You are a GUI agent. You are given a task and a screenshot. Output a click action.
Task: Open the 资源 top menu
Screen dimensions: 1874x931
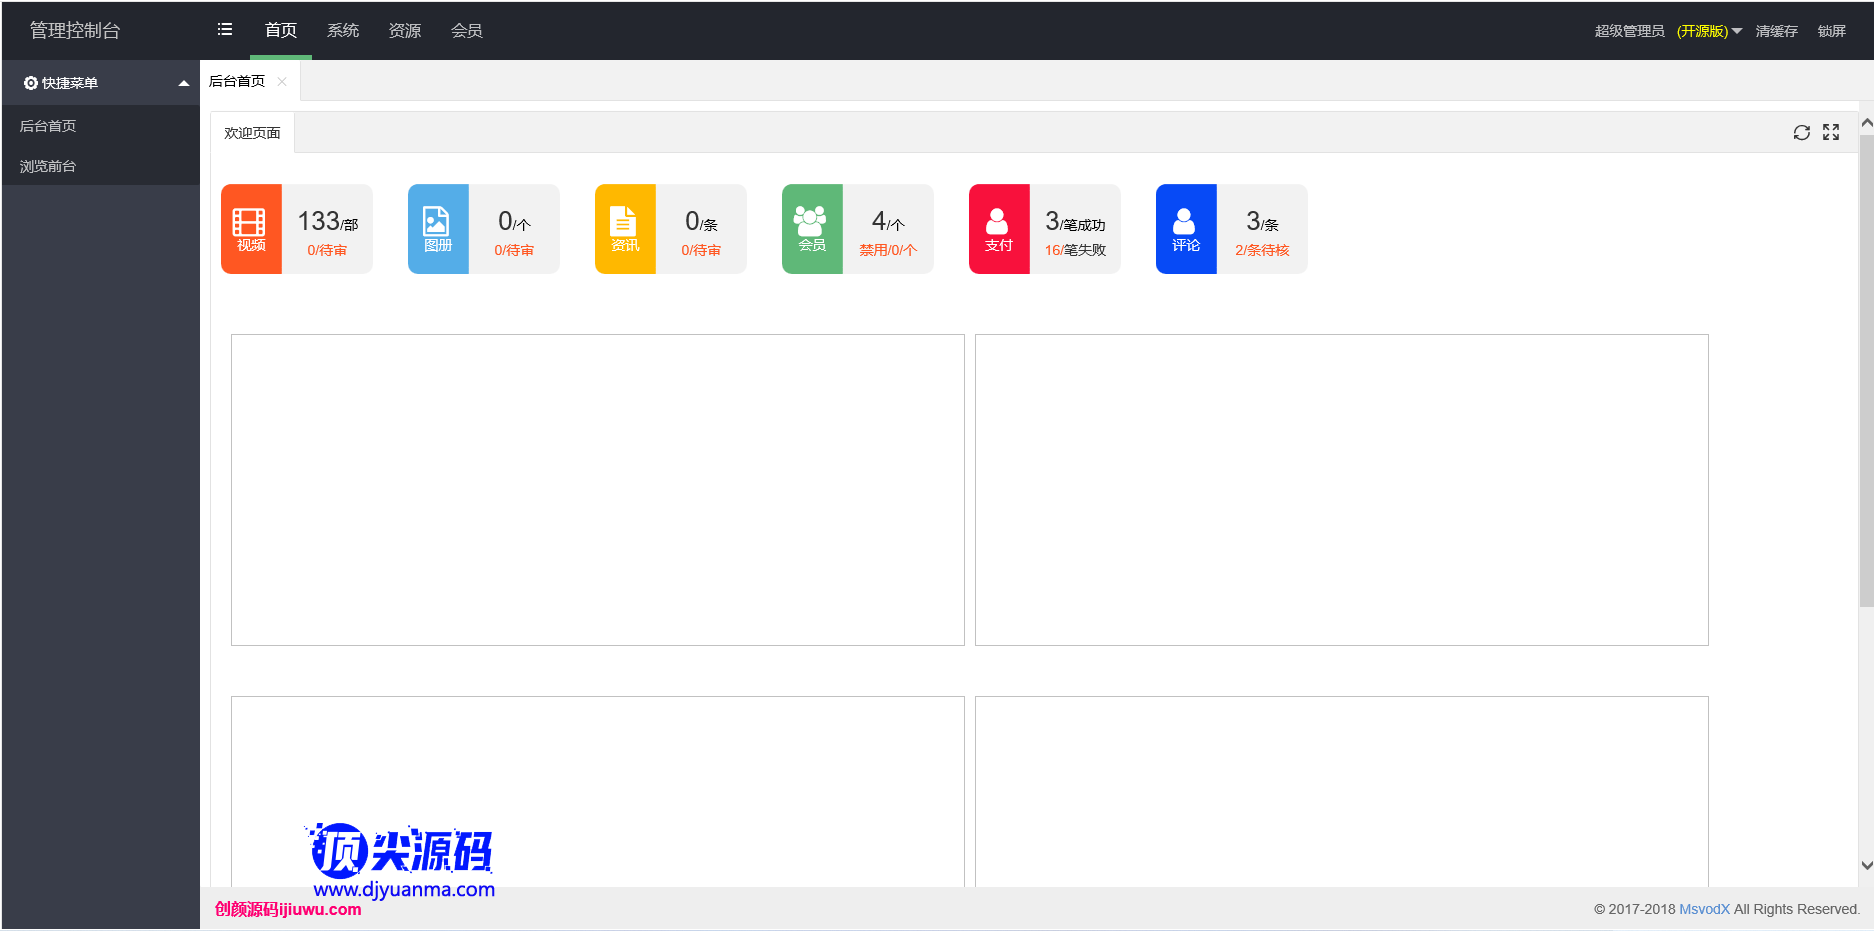[405, 31]
